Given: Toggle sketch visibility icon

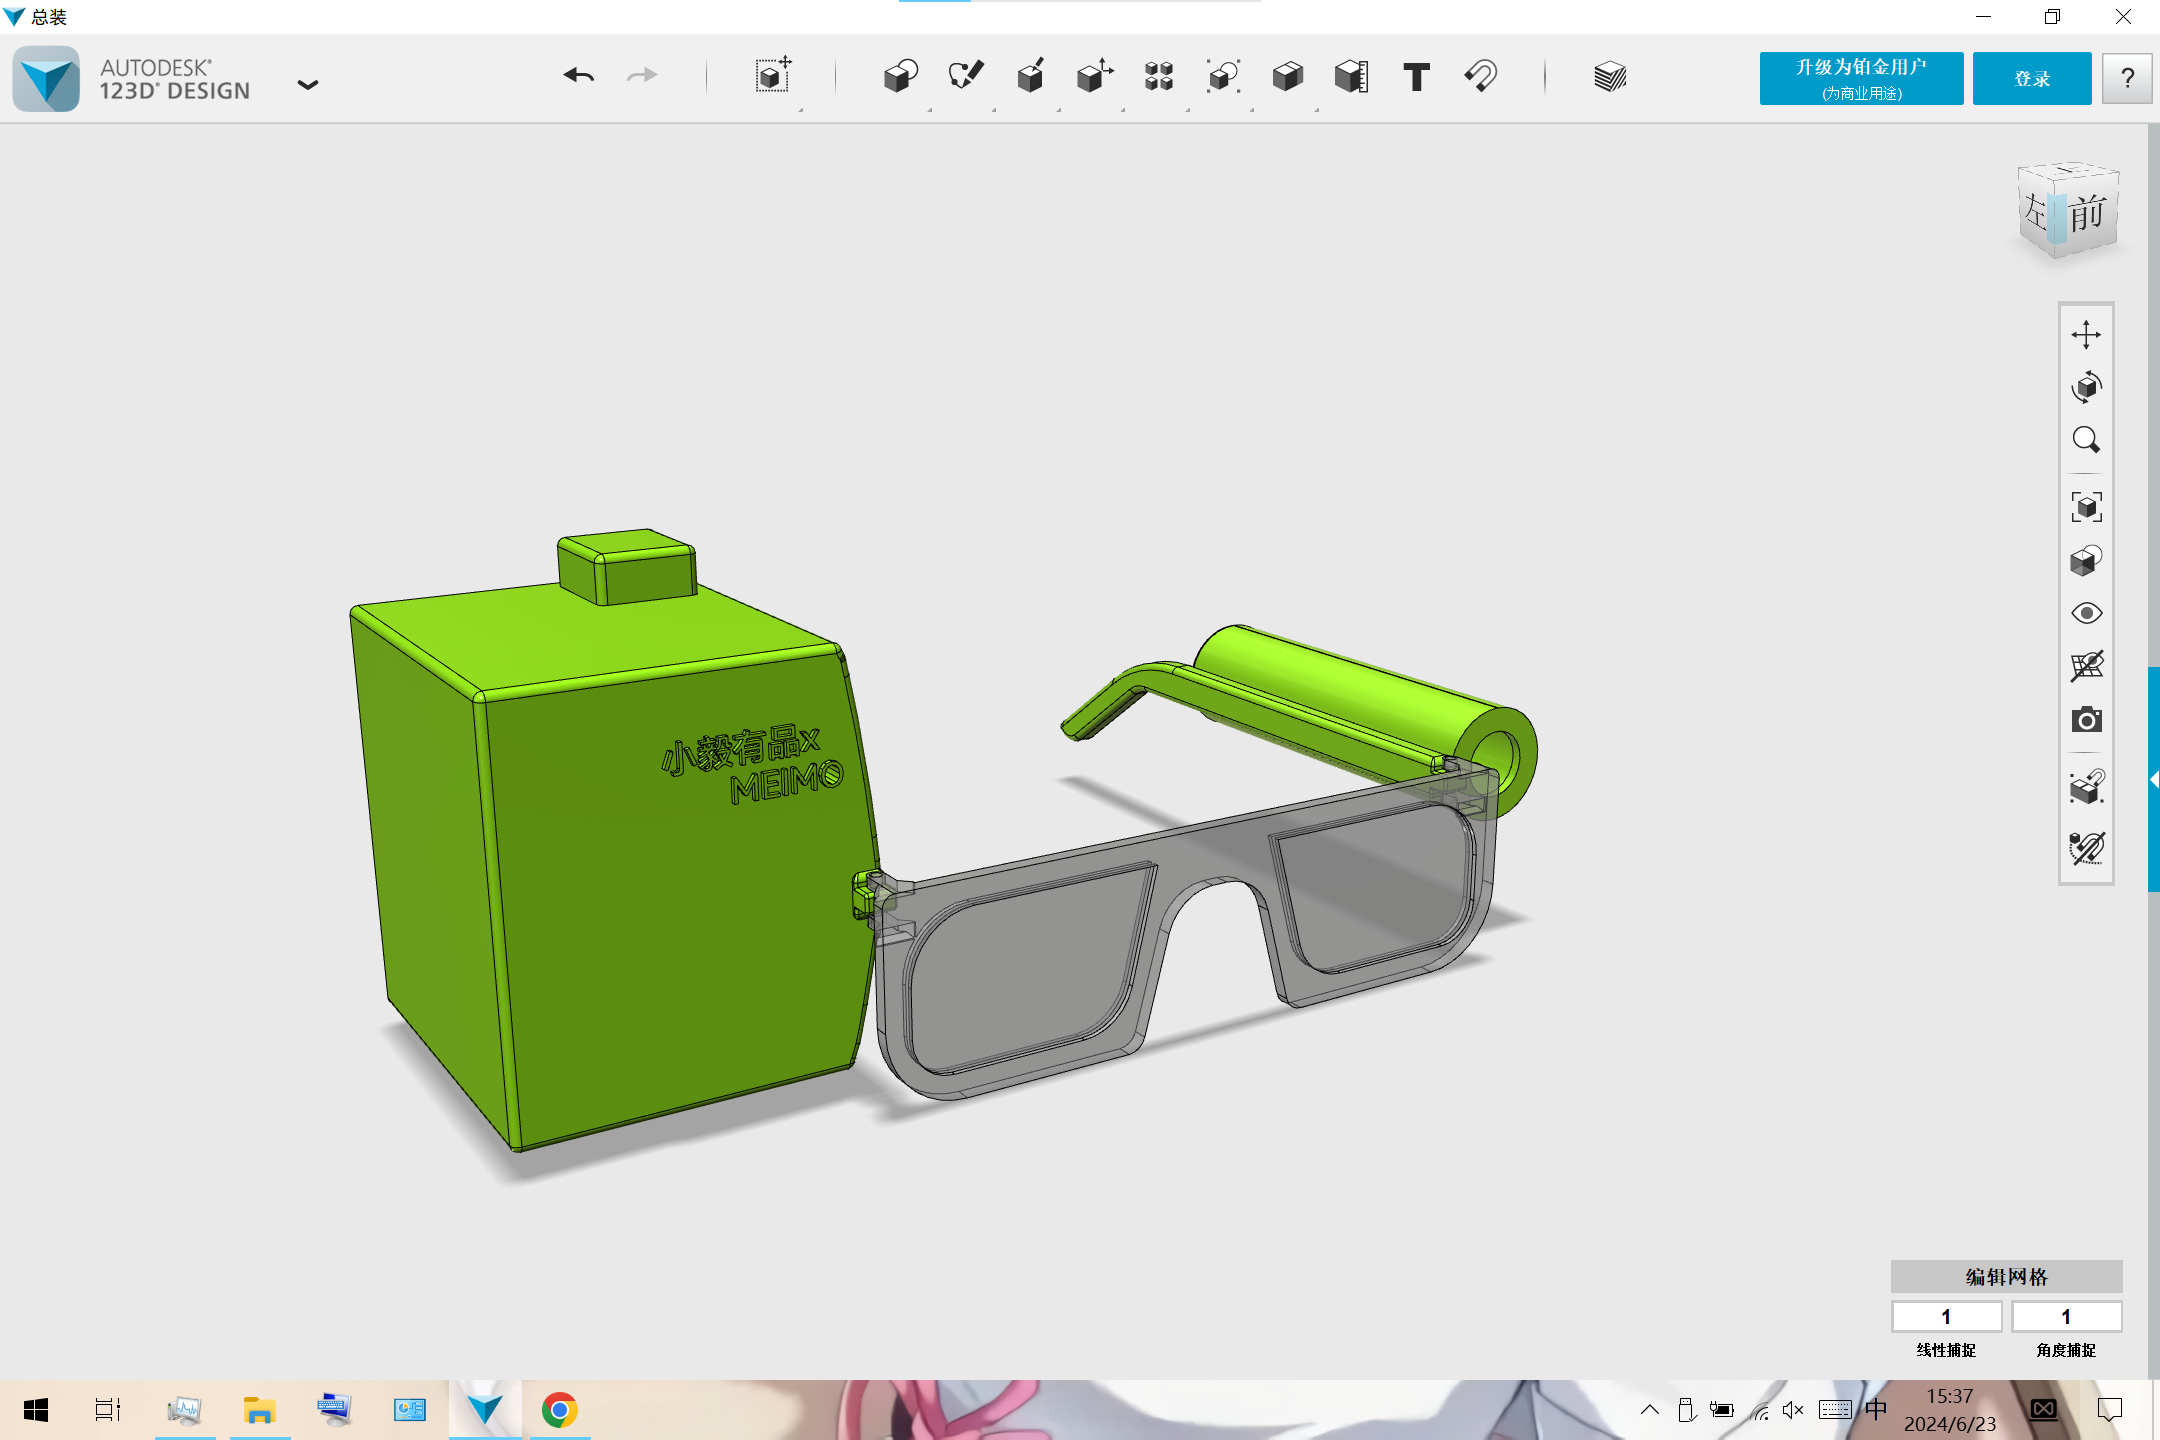Looking at the screenshot, I should coord(2086,848).
